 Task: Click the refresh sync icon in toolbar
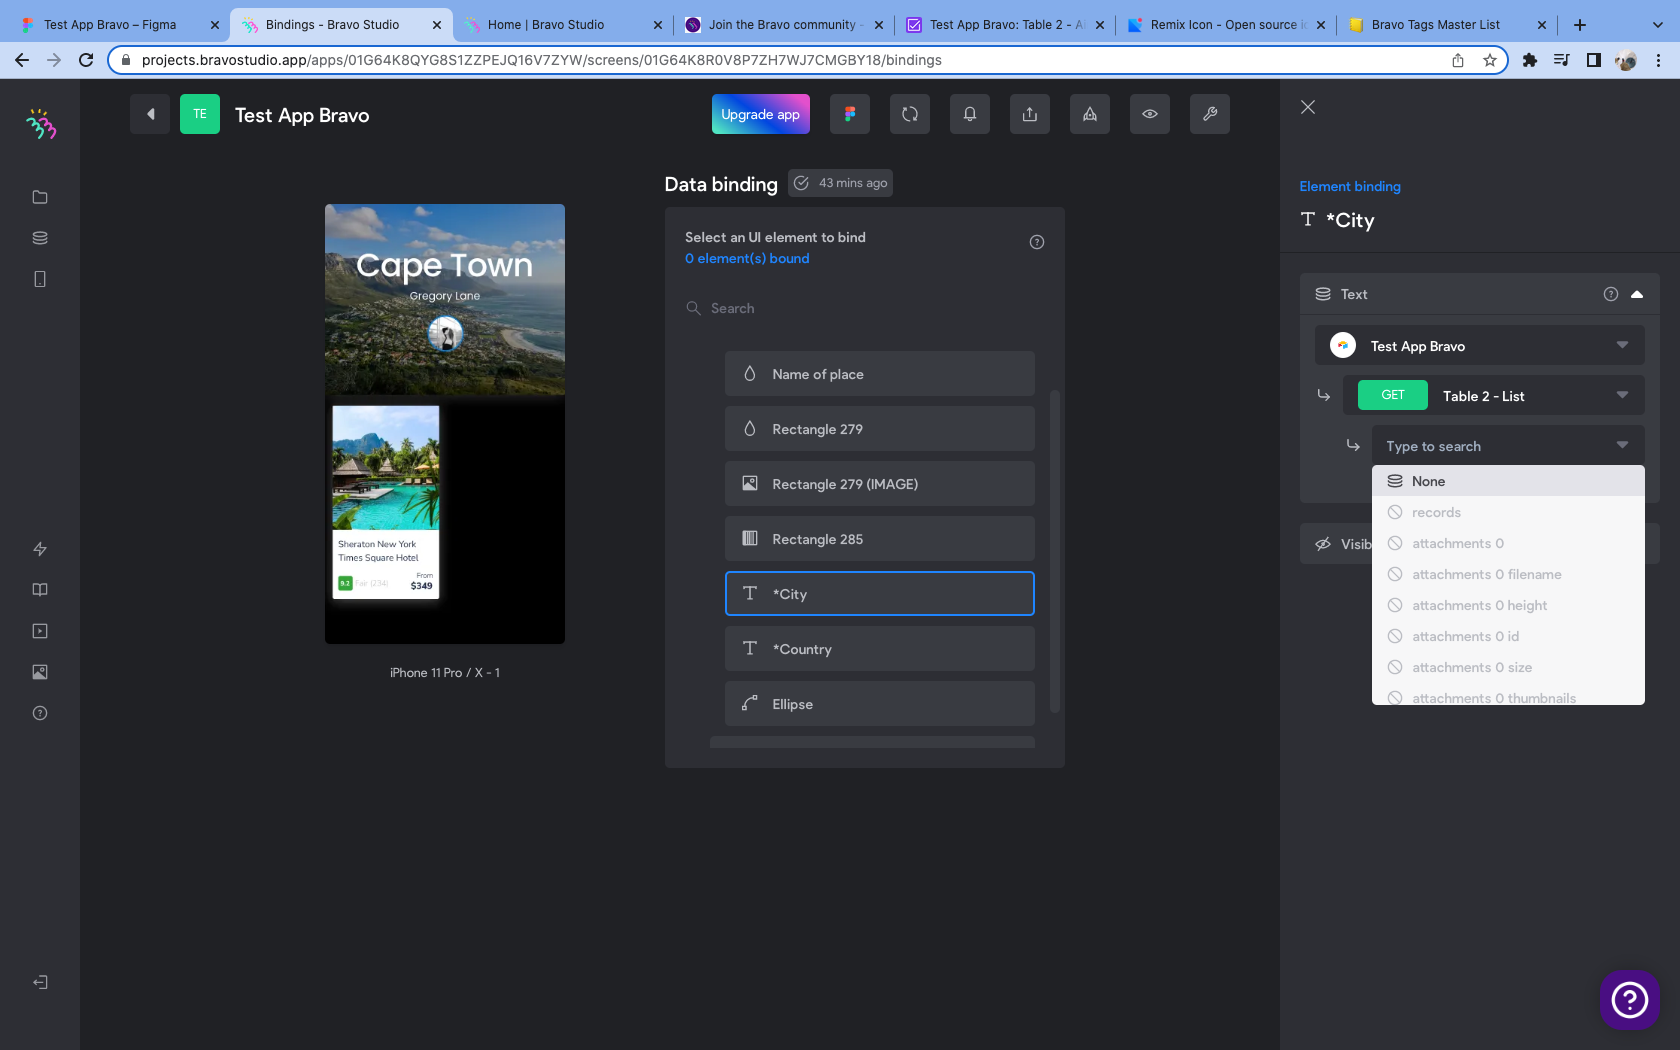[910, 114]
